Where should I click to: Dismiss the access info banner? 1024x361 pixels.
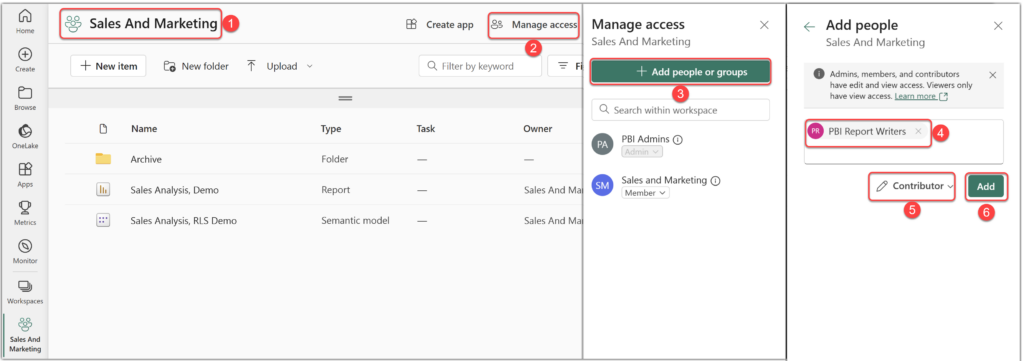[993, 74]
